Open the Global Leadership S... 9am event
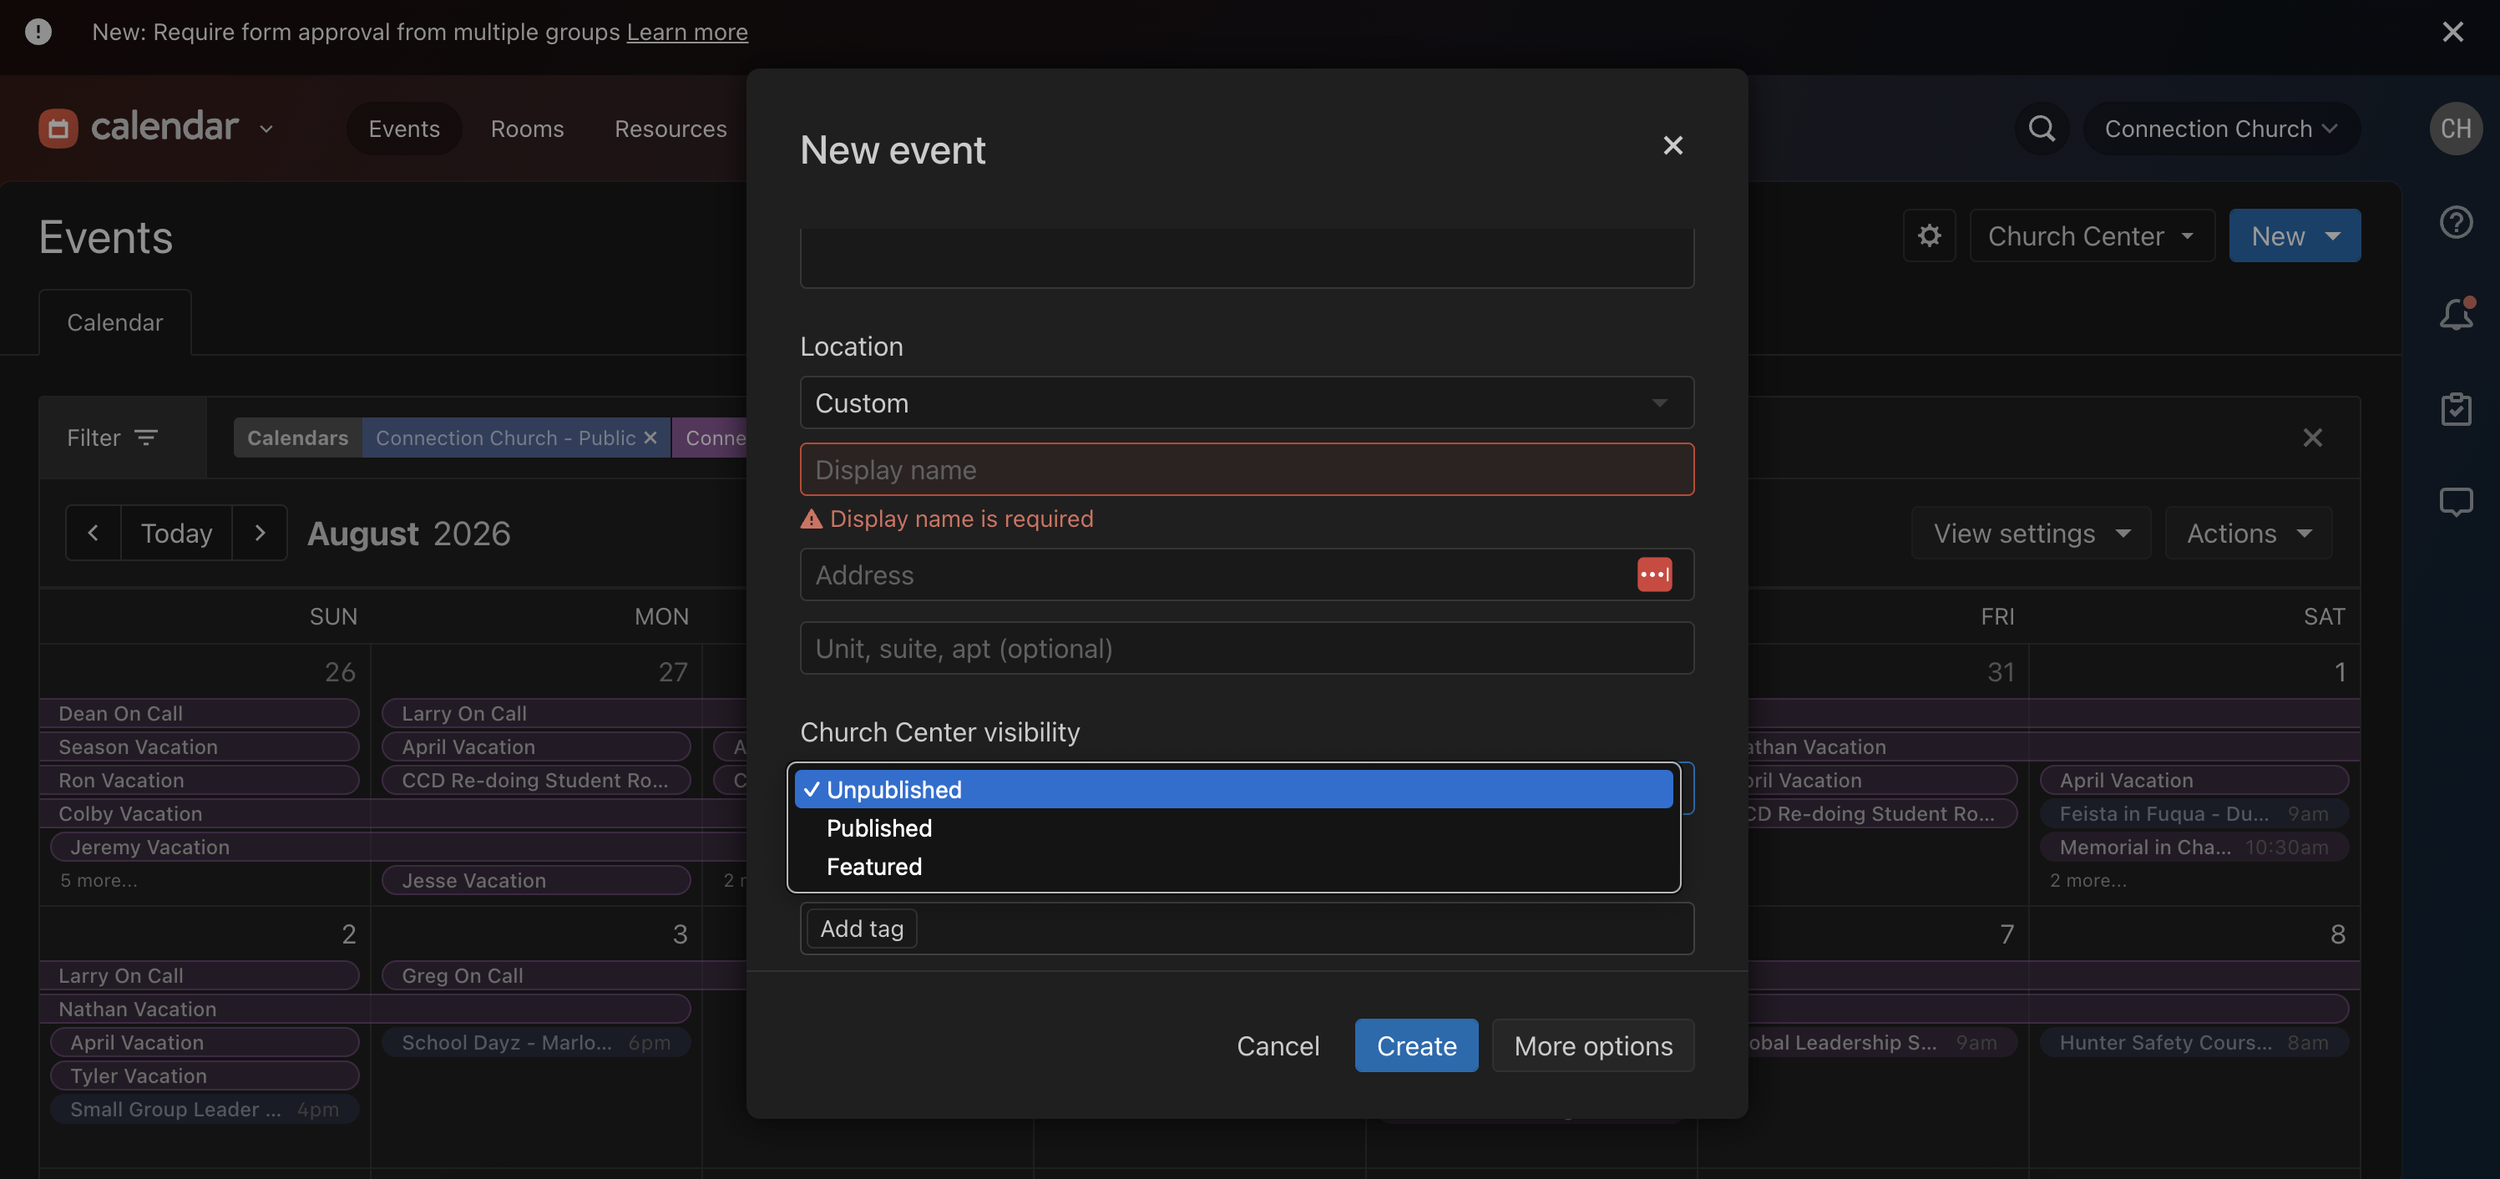2500x1179 pixels. (x=1882, y=1042)
